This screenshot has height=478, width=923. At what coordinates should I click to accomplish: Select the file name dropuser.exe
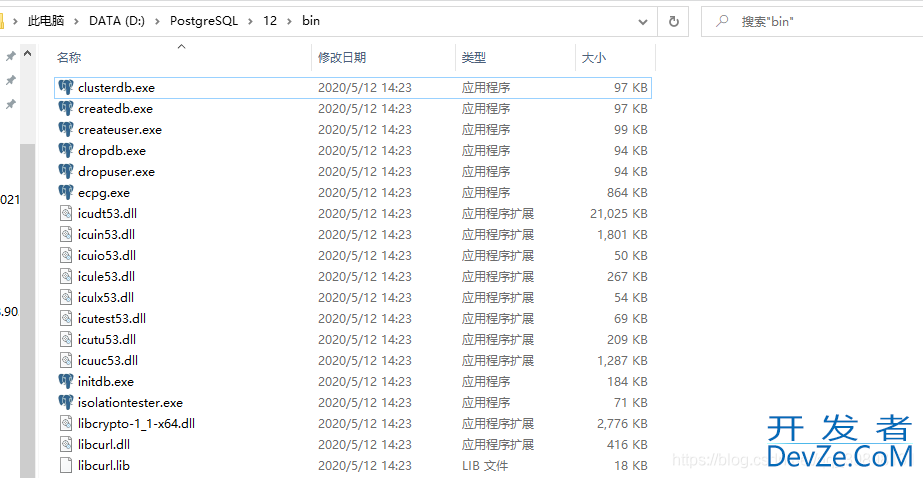pos(117,172)
